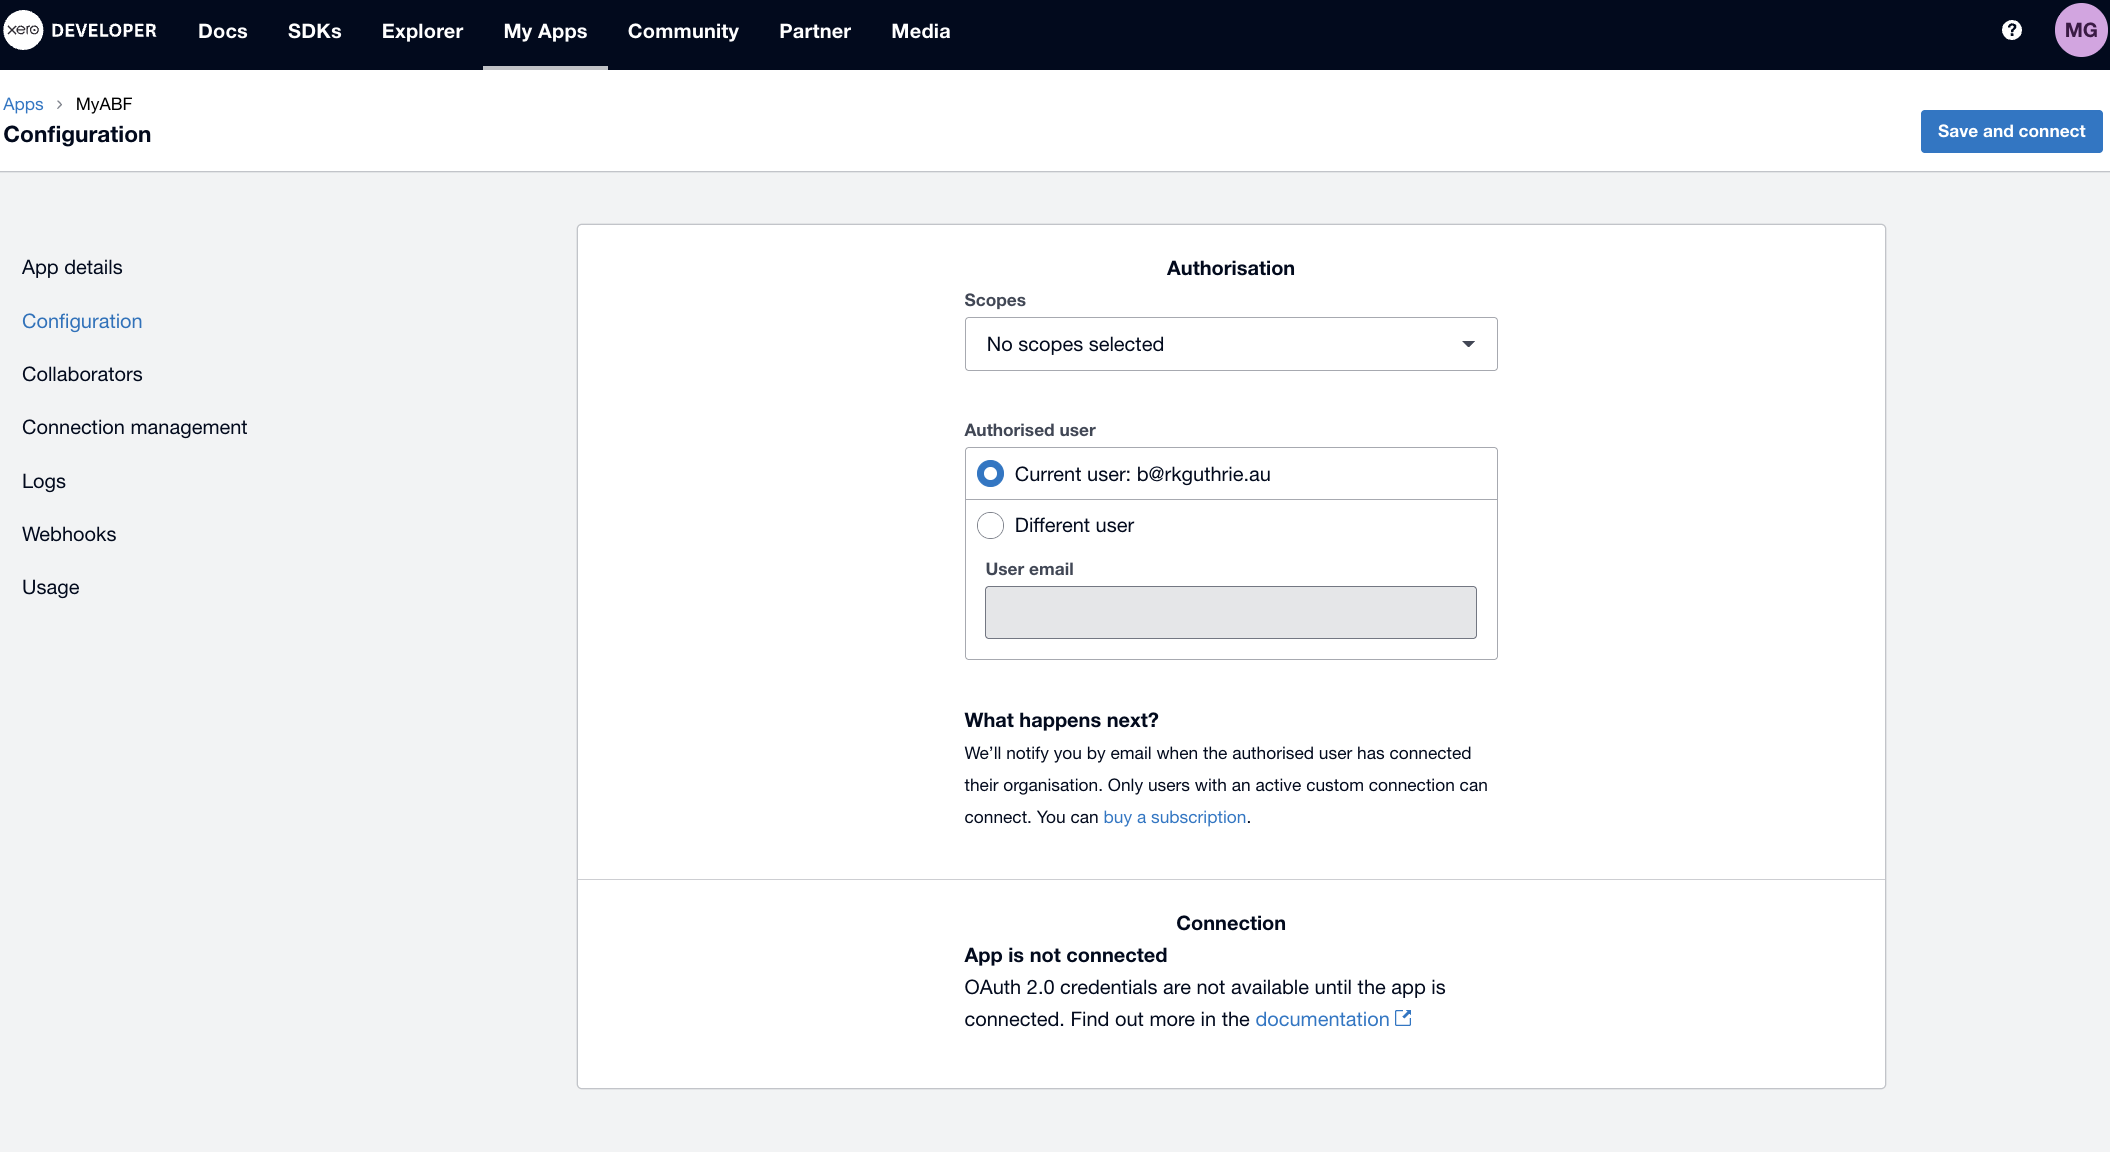Expand the Scopes dropdown arrow

tap(1468, 344)
